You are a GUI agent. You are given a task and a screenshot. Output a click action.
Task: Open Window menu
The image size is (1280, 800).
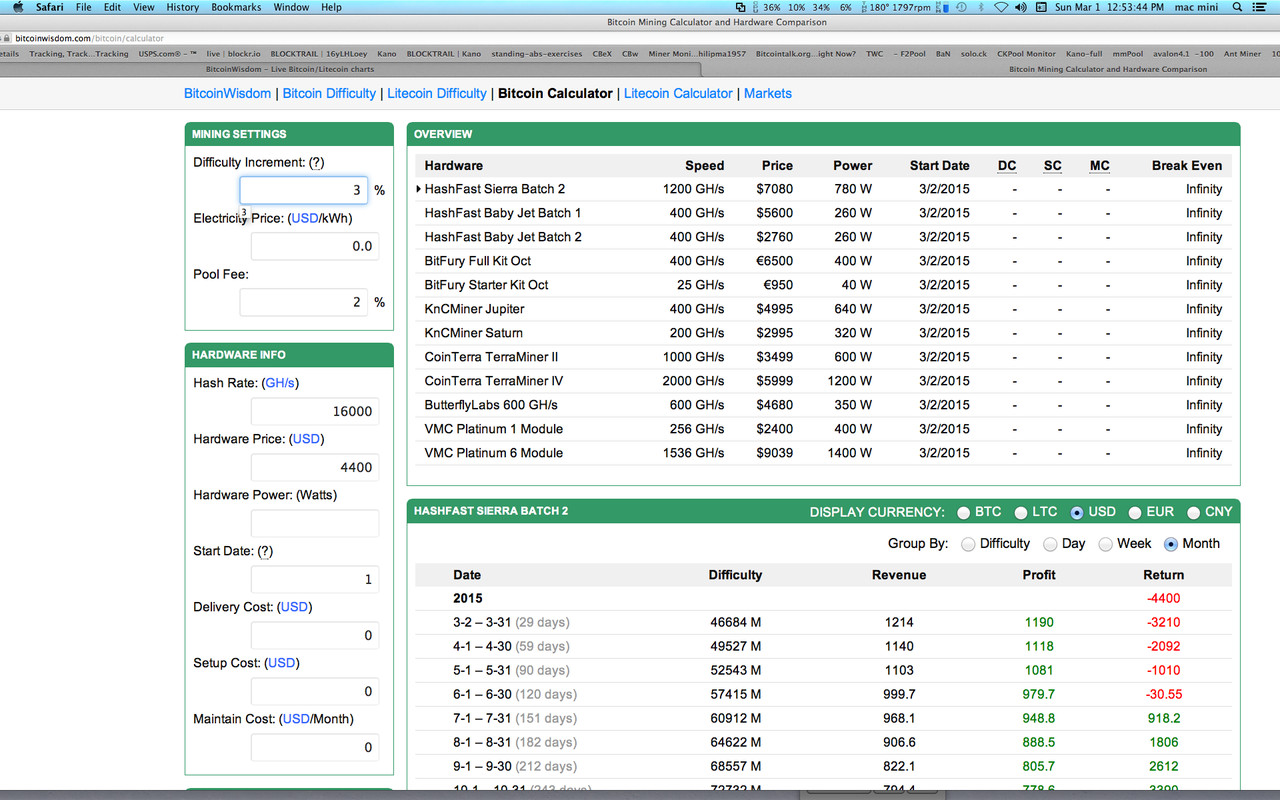291,7
